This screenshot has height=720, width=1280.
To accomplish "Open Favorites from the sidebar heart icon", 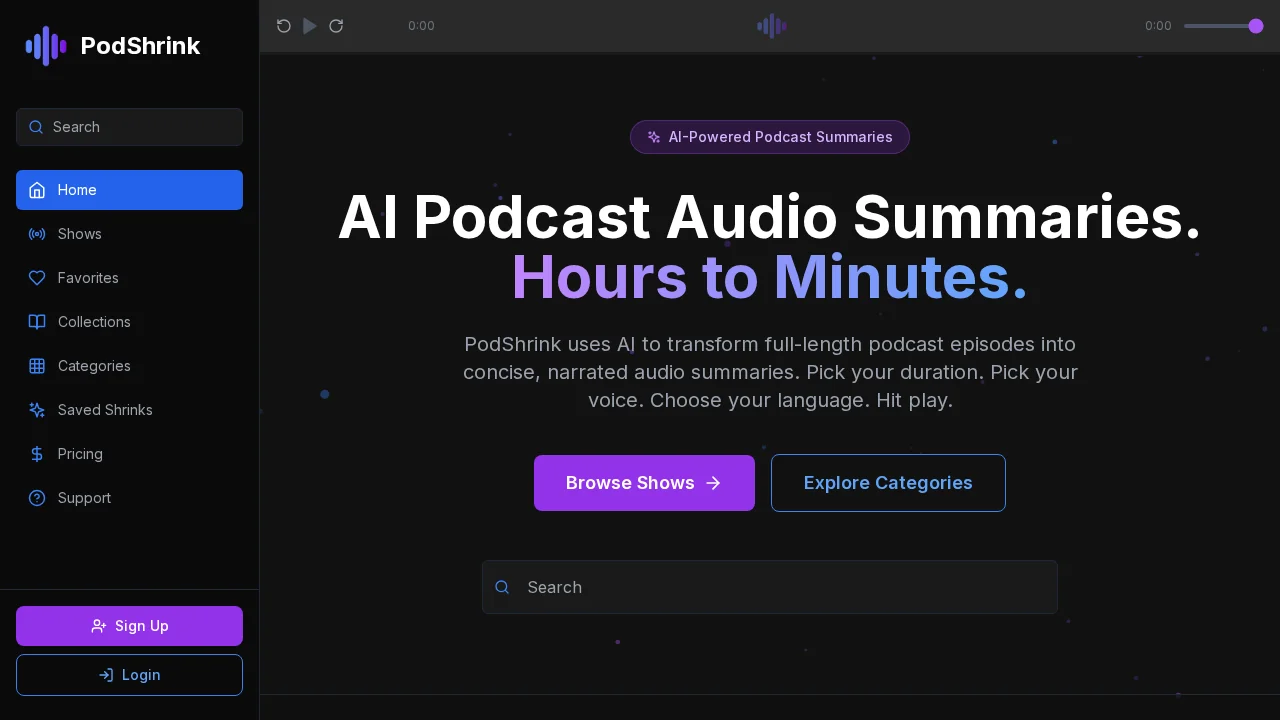I will coord(37,278).
